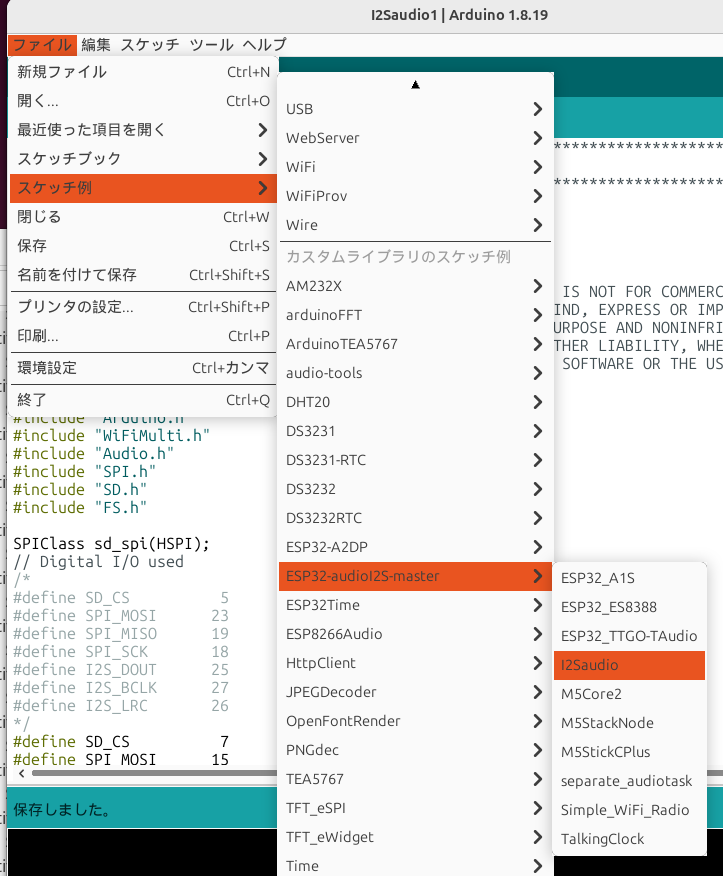Open the ファイル menu

coord(42,45)
